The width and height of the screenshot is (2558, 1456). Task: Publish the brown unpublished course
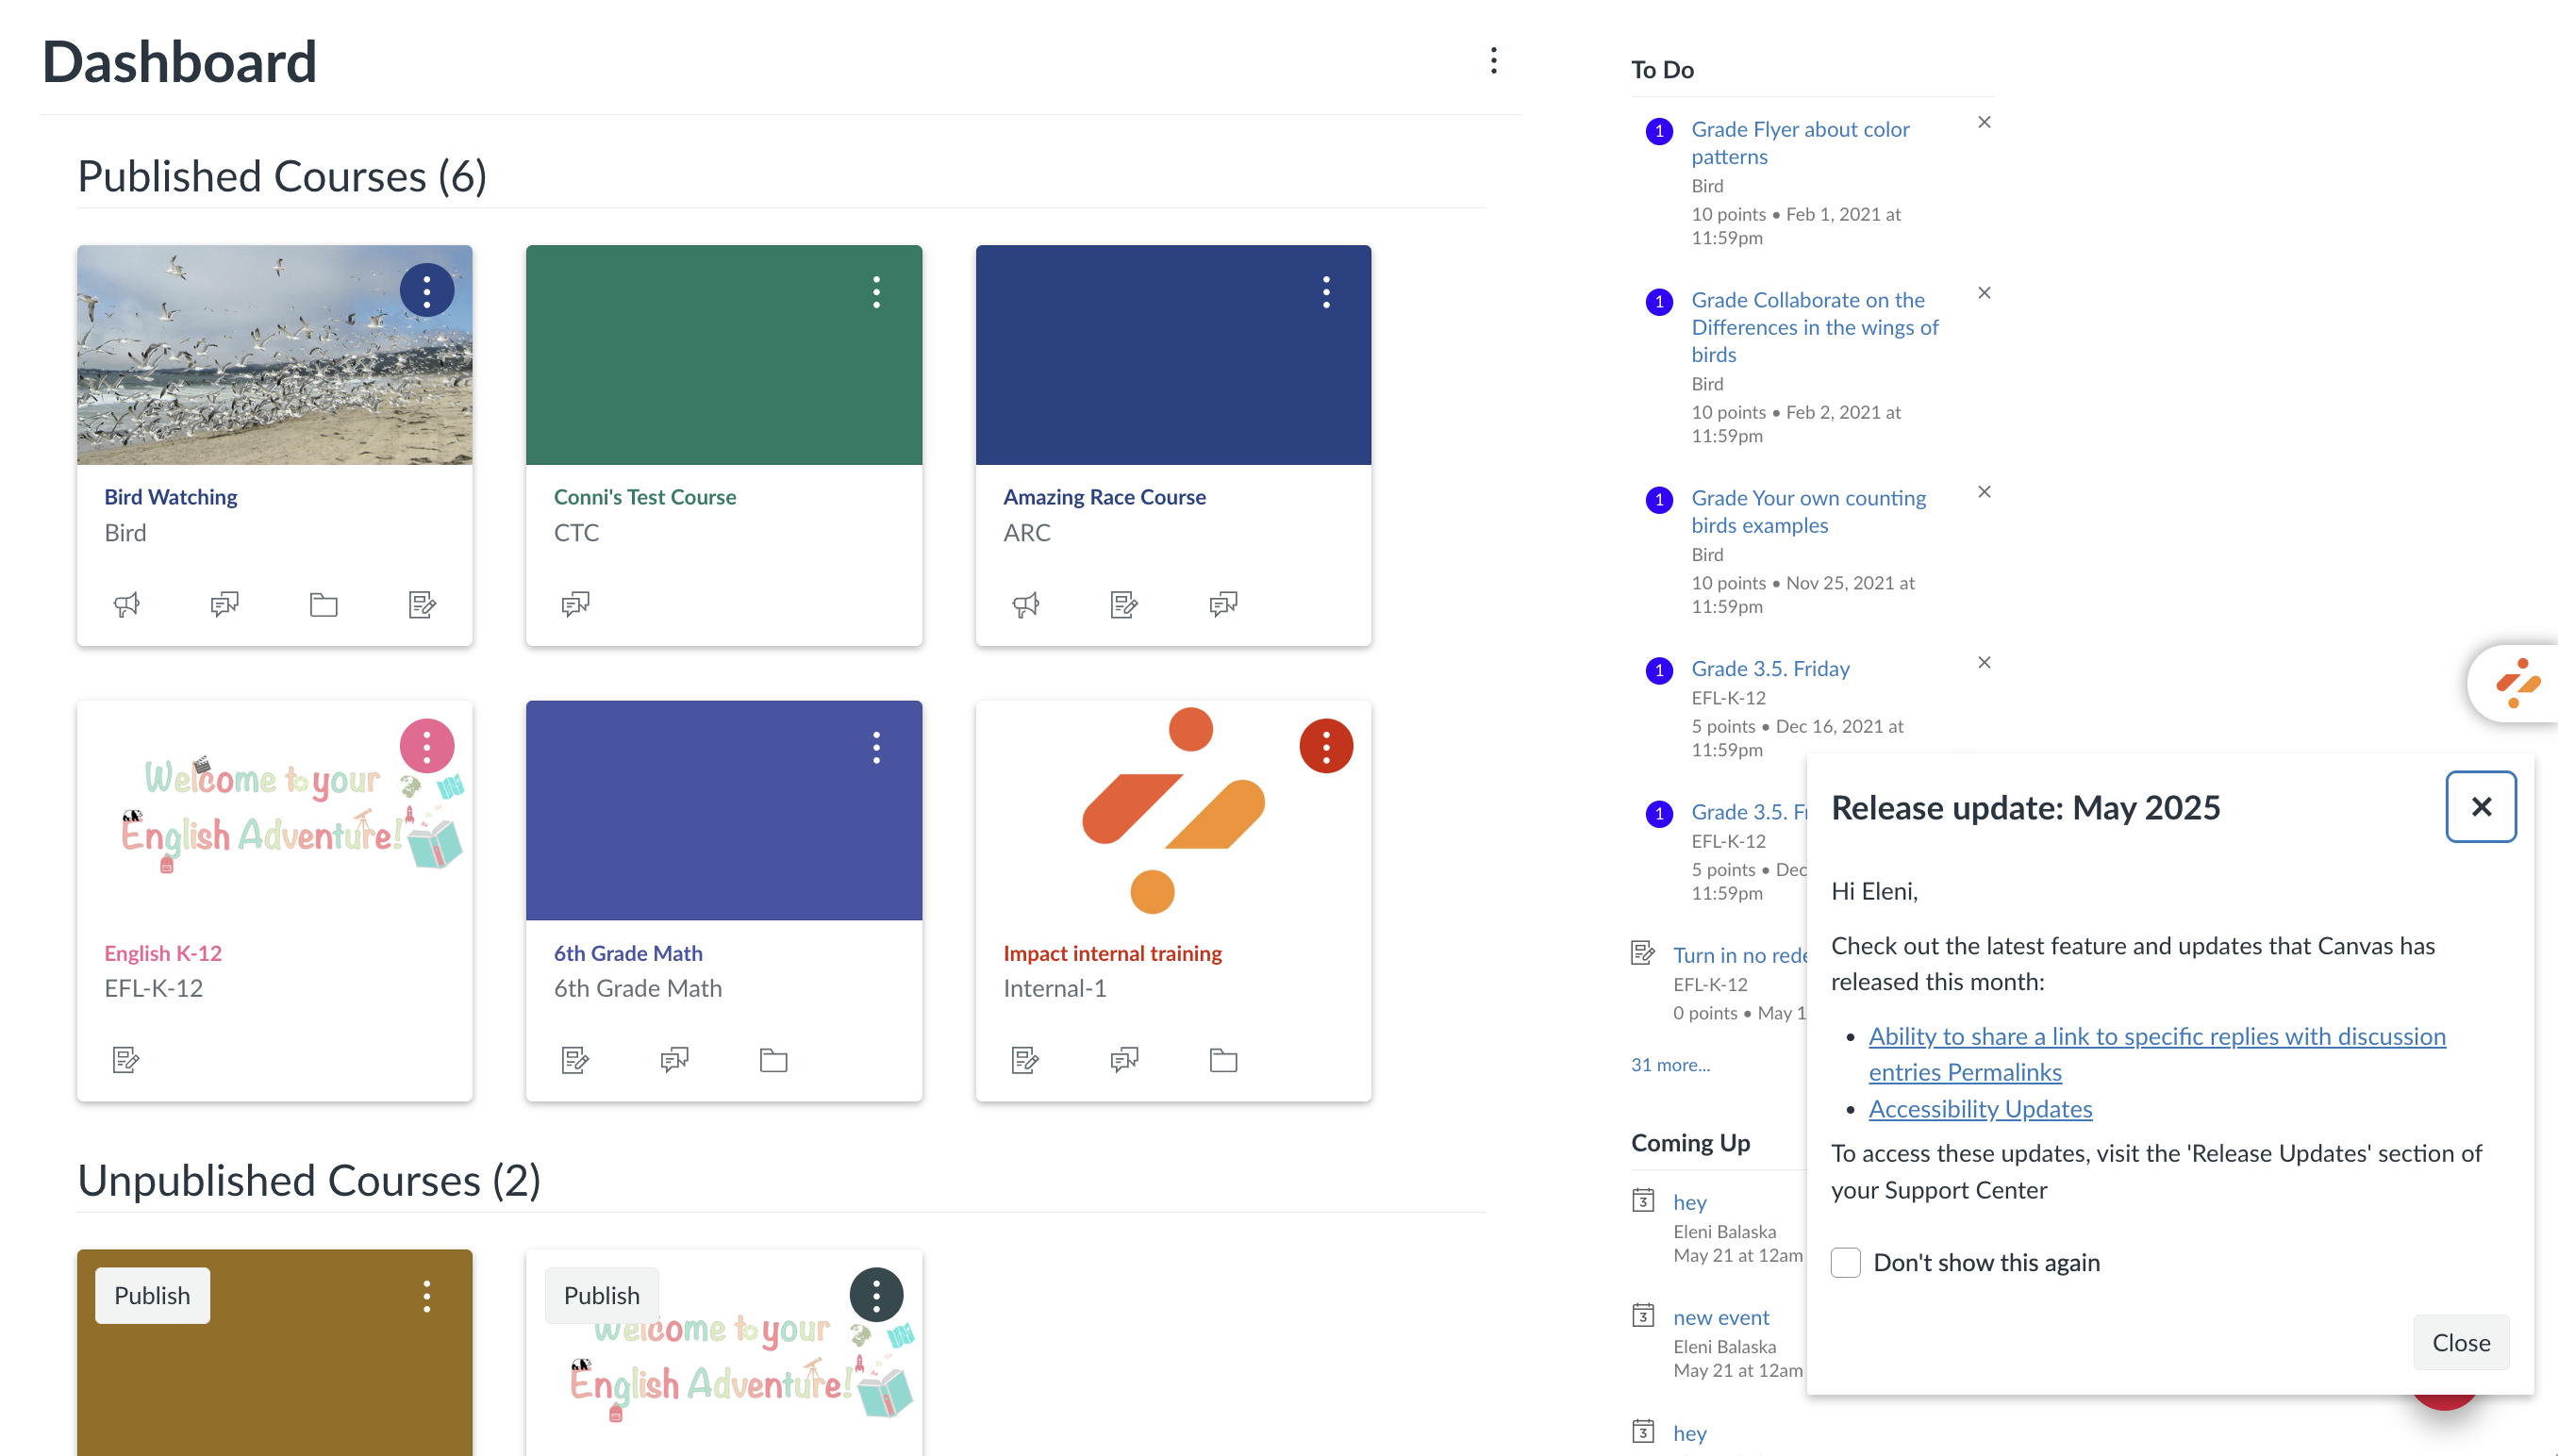pos(152,1295)
